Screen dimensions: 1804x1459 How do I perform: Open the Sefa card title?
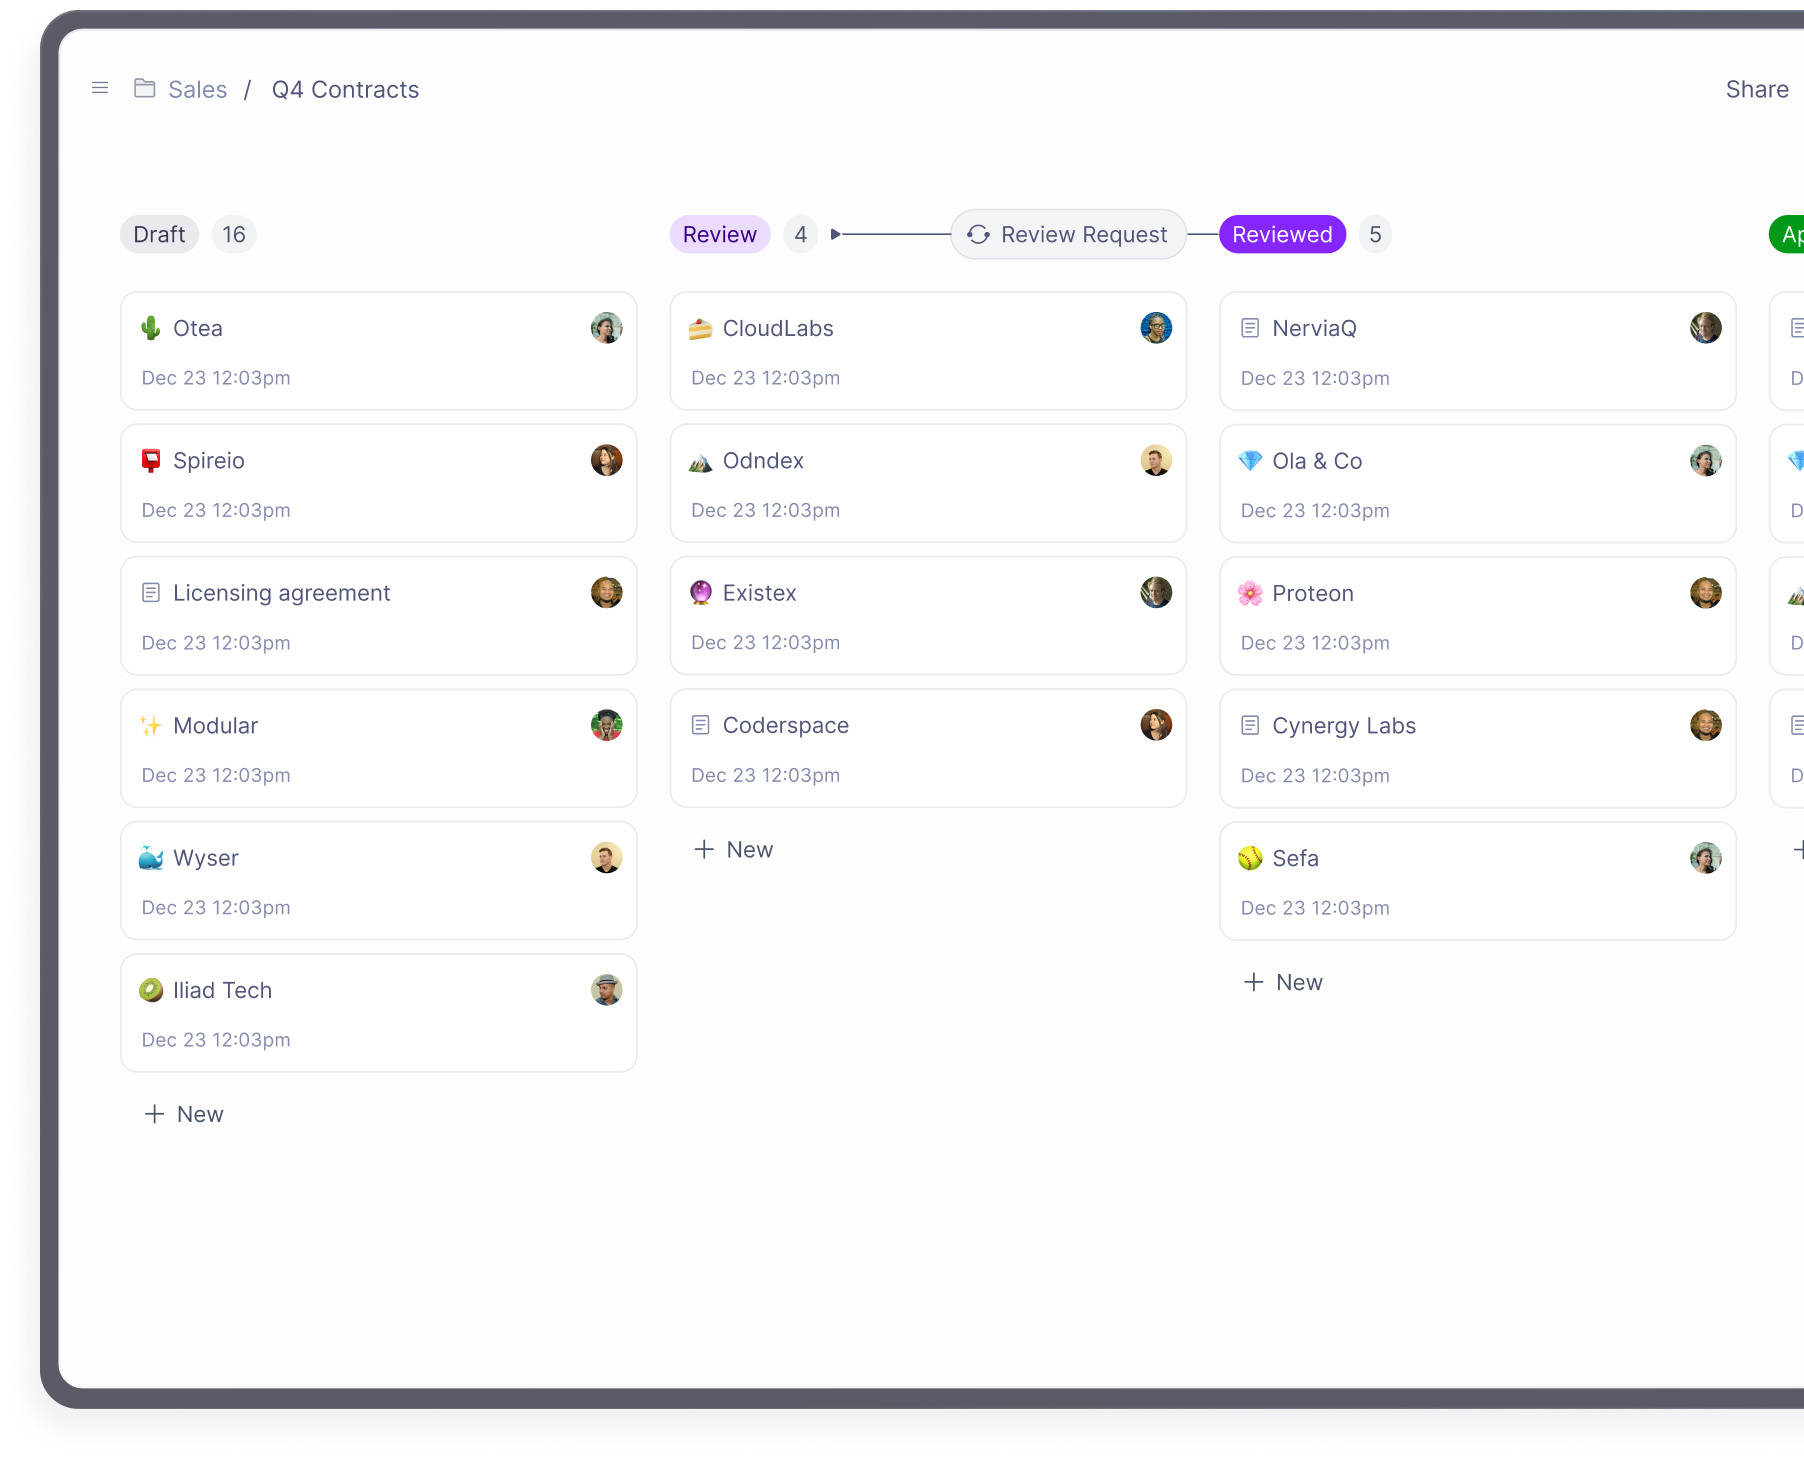(x=1295, y=858)
